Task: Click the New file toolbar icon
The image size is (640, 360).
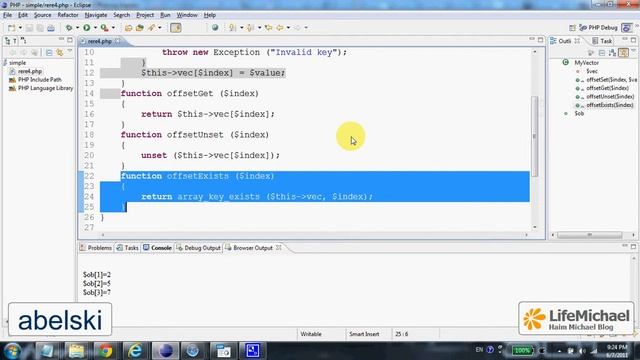Action: [x=11, y=28]
